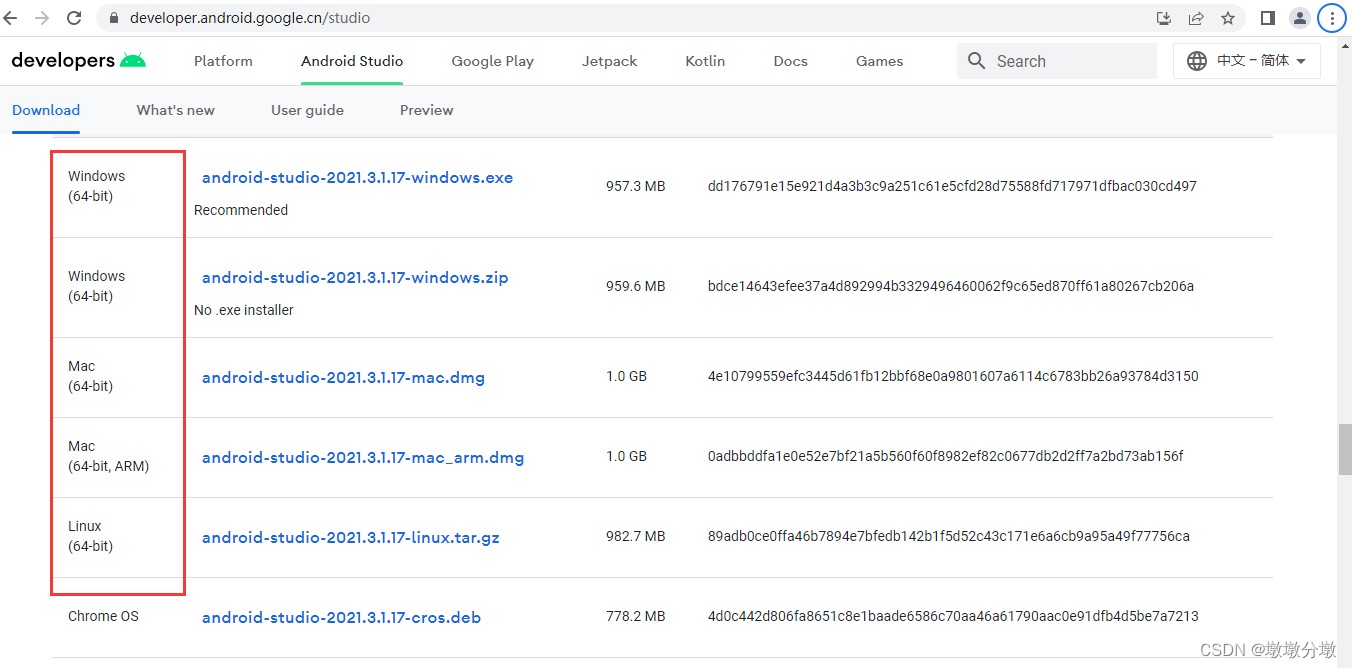Image resolution: width=1352 pixels, height=668 pixels.
Task: Select the Android Studio nav item
Action: pyautogui.click(x=352, y=61)
